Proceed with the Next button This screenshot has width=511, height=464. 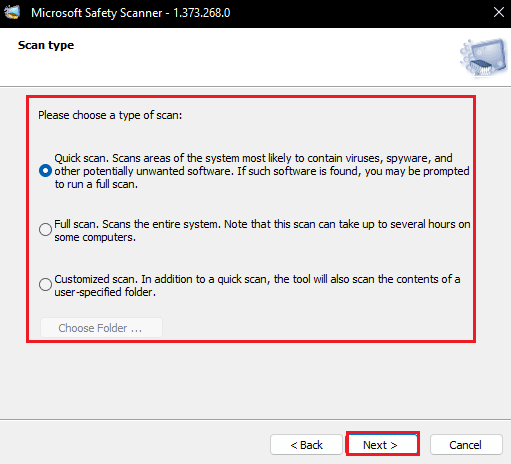[383, 445]
